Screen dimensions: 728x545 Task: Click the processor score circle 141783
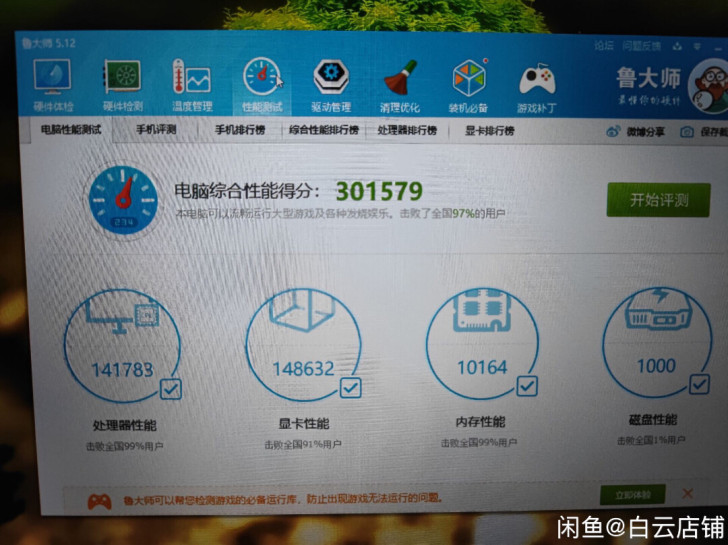[x=122, y=346]
